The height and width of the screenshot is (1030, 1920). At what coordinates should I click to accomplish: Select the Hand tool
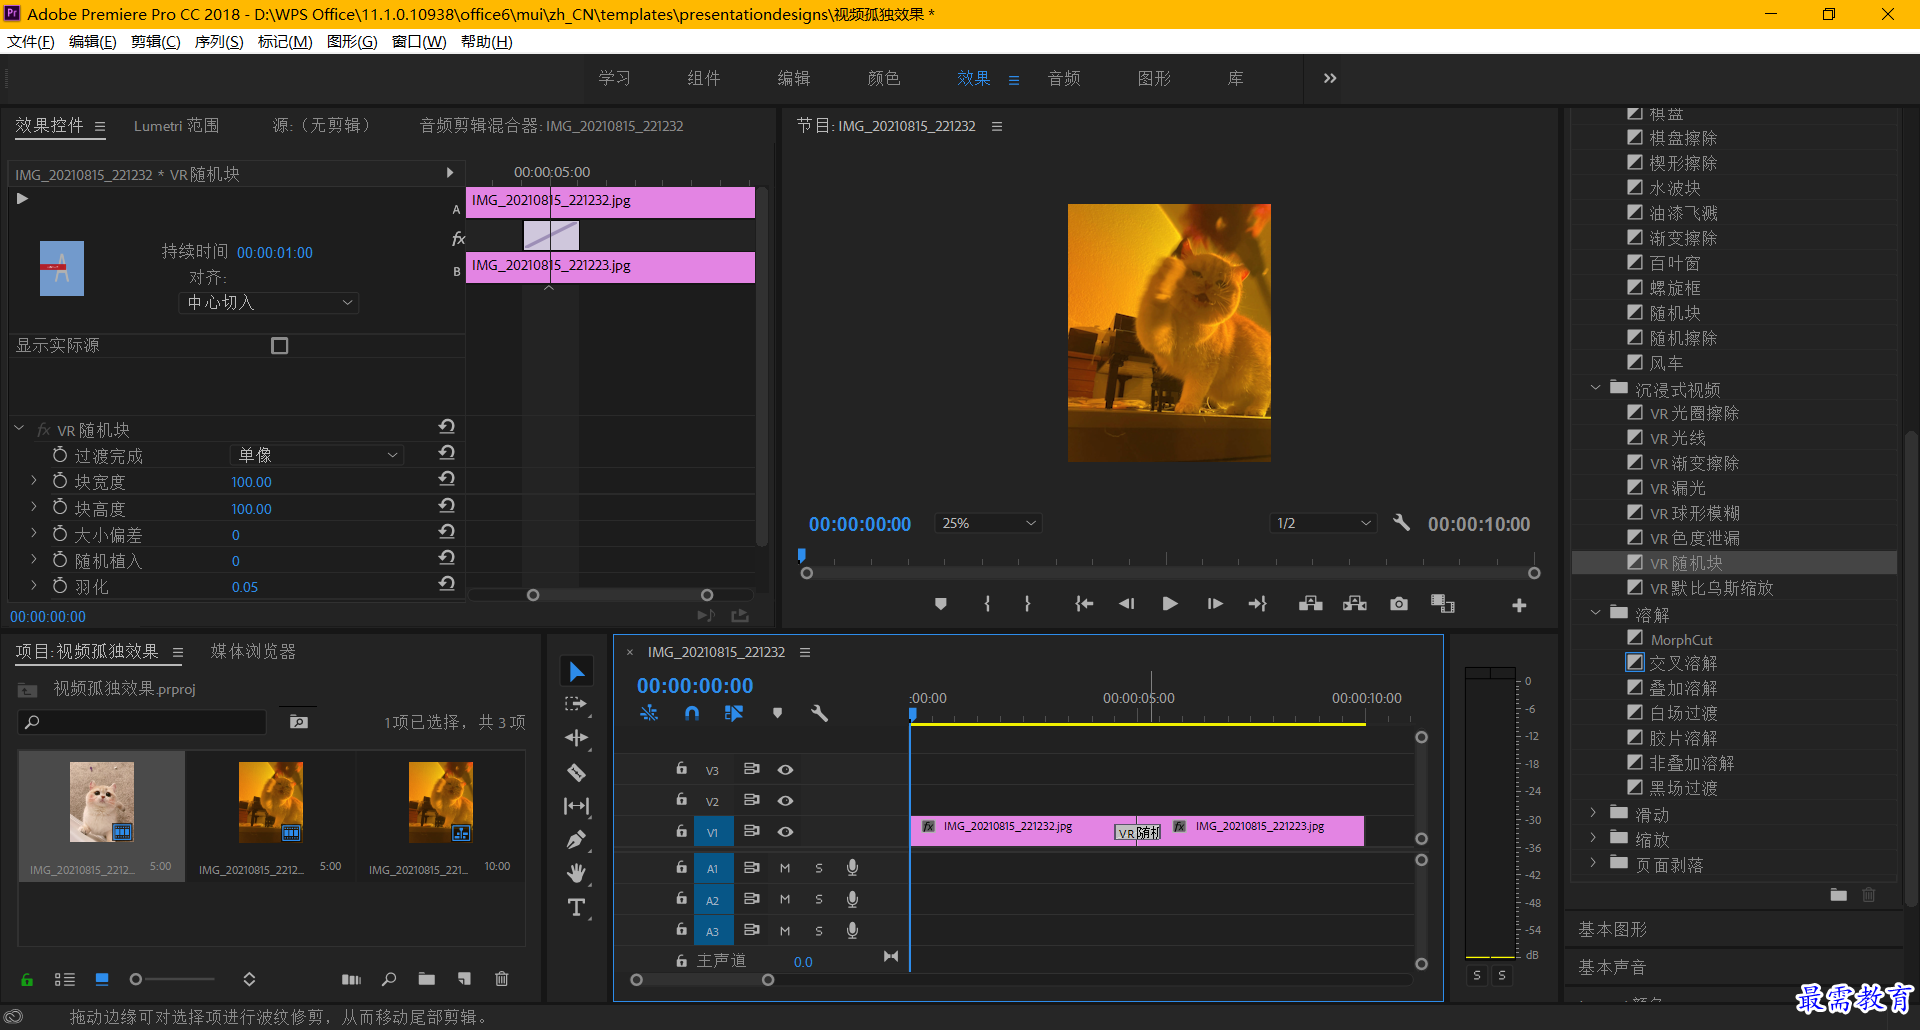576,874
